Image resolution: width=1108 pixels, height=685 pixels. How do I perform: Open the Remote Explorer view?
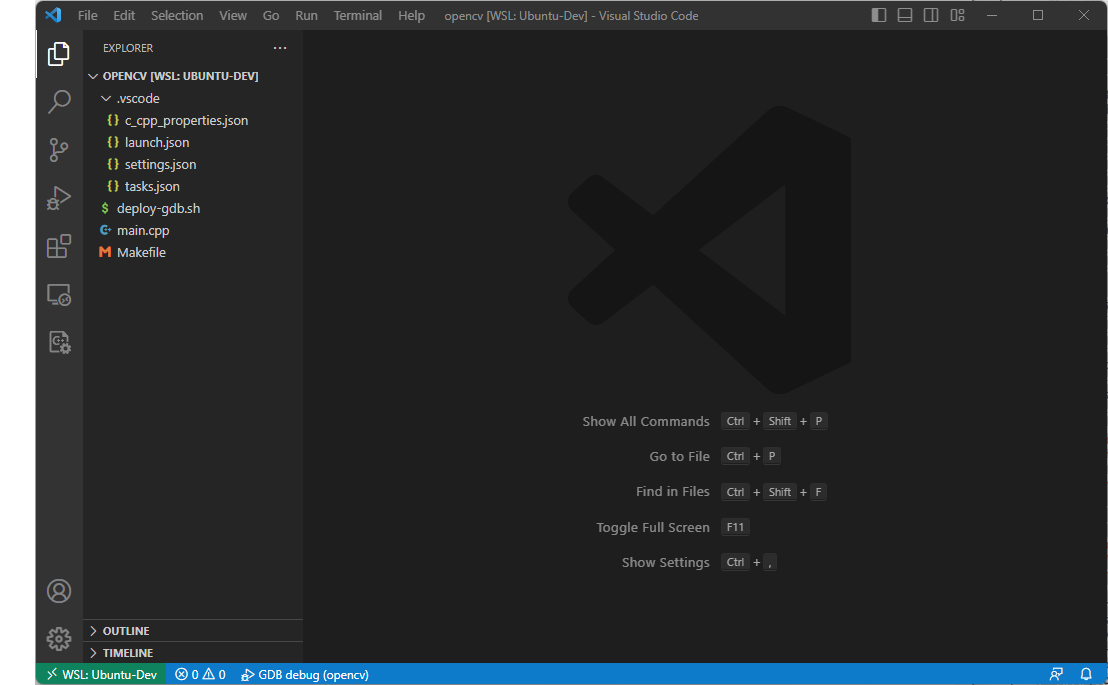coord(59,294)
